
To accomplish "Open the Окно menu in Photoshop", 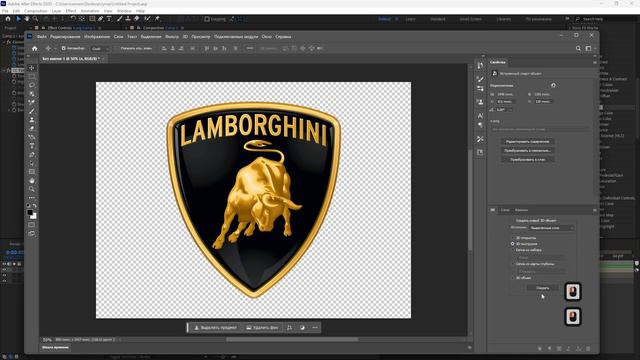I will point(267,37).
